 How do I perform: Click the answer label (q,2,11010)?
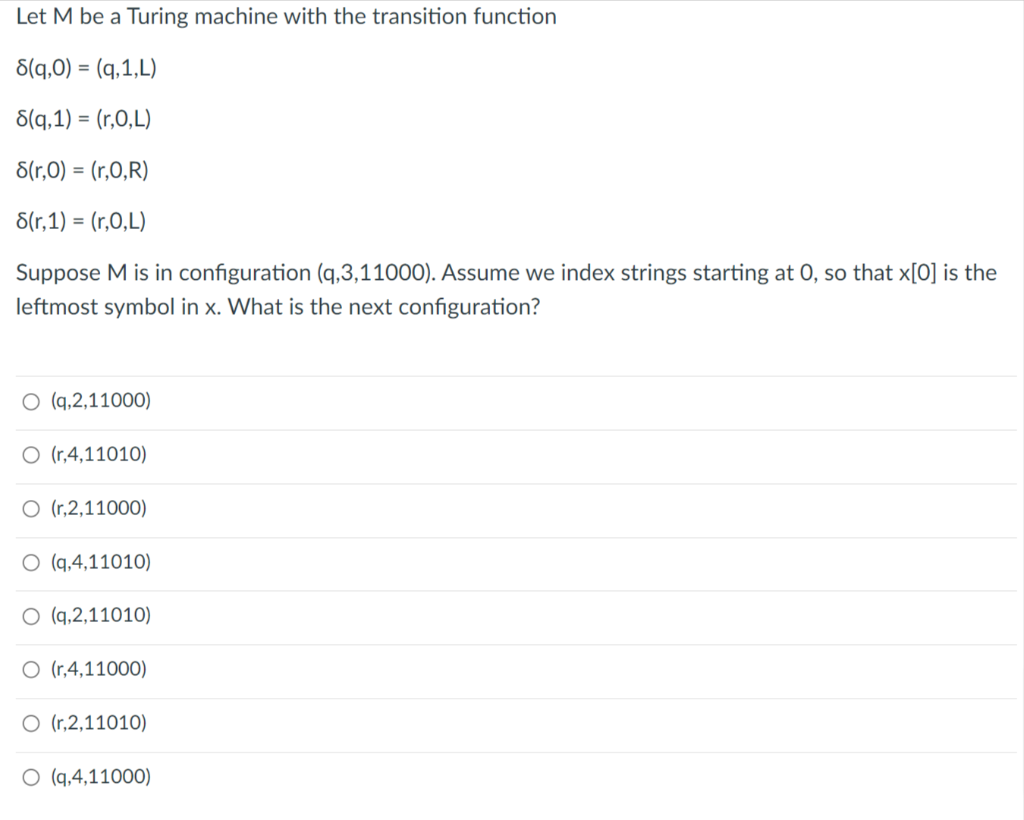99,615
